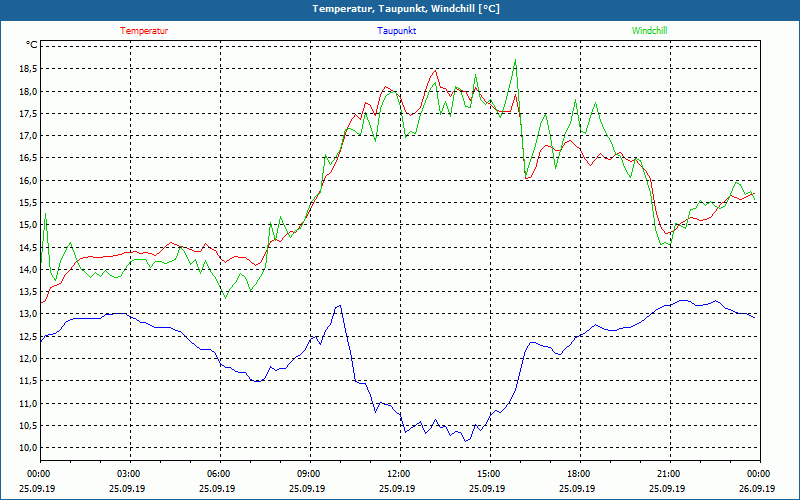Click the green Windchill legend label
Image resolution: width=800 pixels, height=500 pixels.
pyautogui.click(x=649, y=31)
